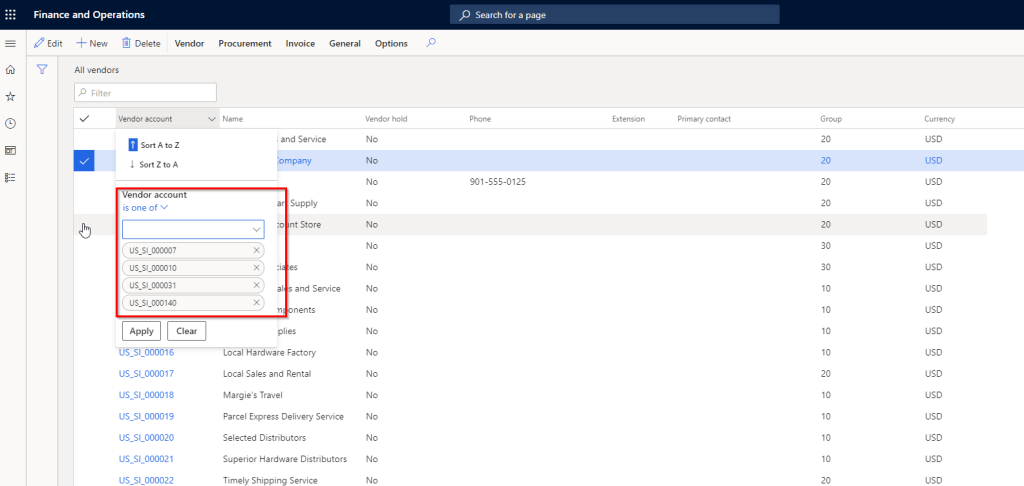The height and width of the screenshot is (486, 1024).
Task: Click the action pane search magnifier
Action: 431,43
